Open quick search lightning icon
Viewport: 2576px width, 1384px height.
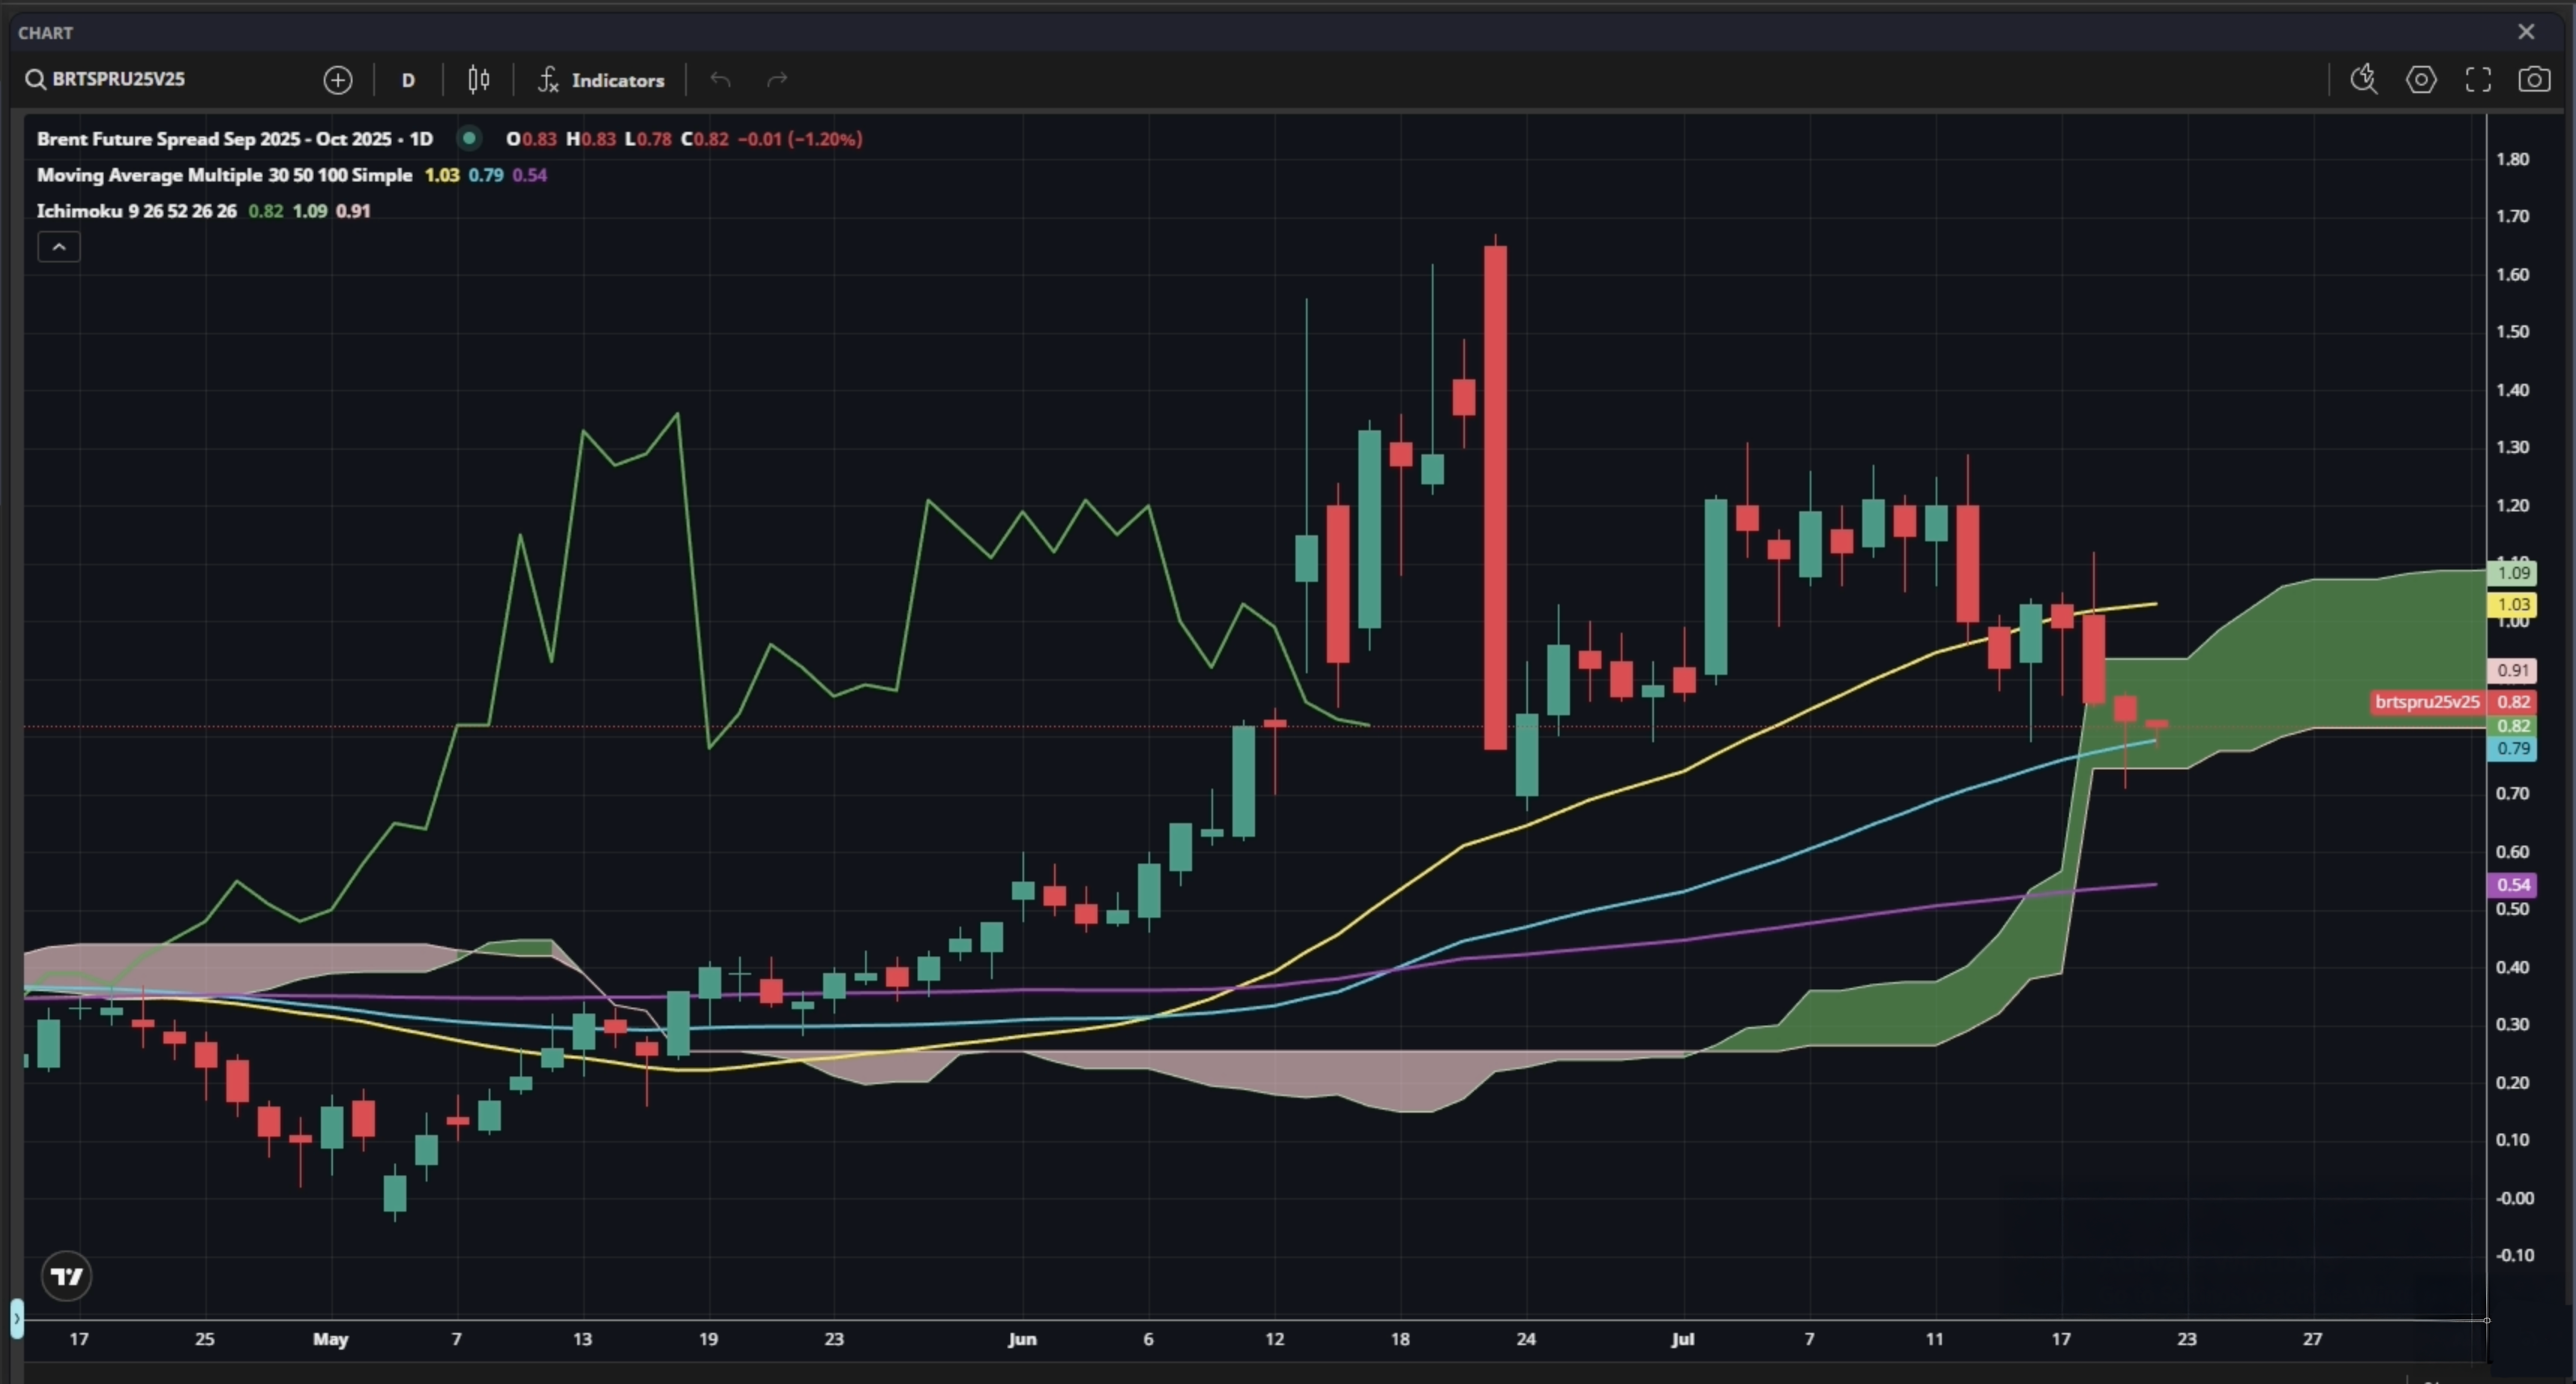2363,79
